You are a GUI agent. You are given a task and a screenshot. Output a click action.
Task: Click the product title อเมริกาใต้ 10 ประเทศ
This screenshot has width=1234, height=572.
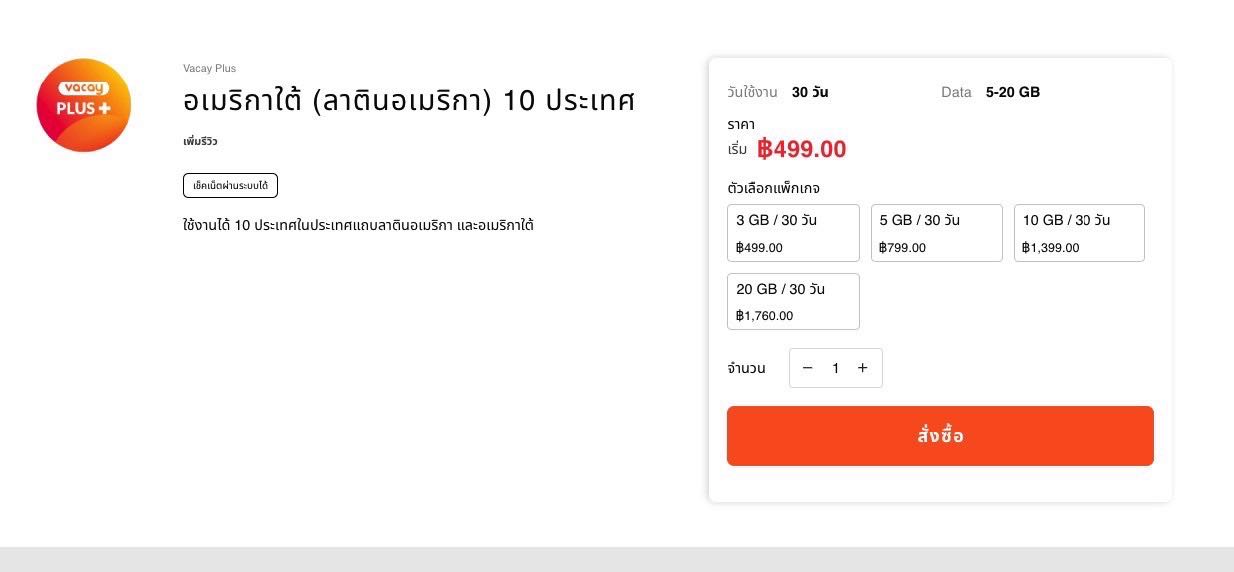point(409,101)
